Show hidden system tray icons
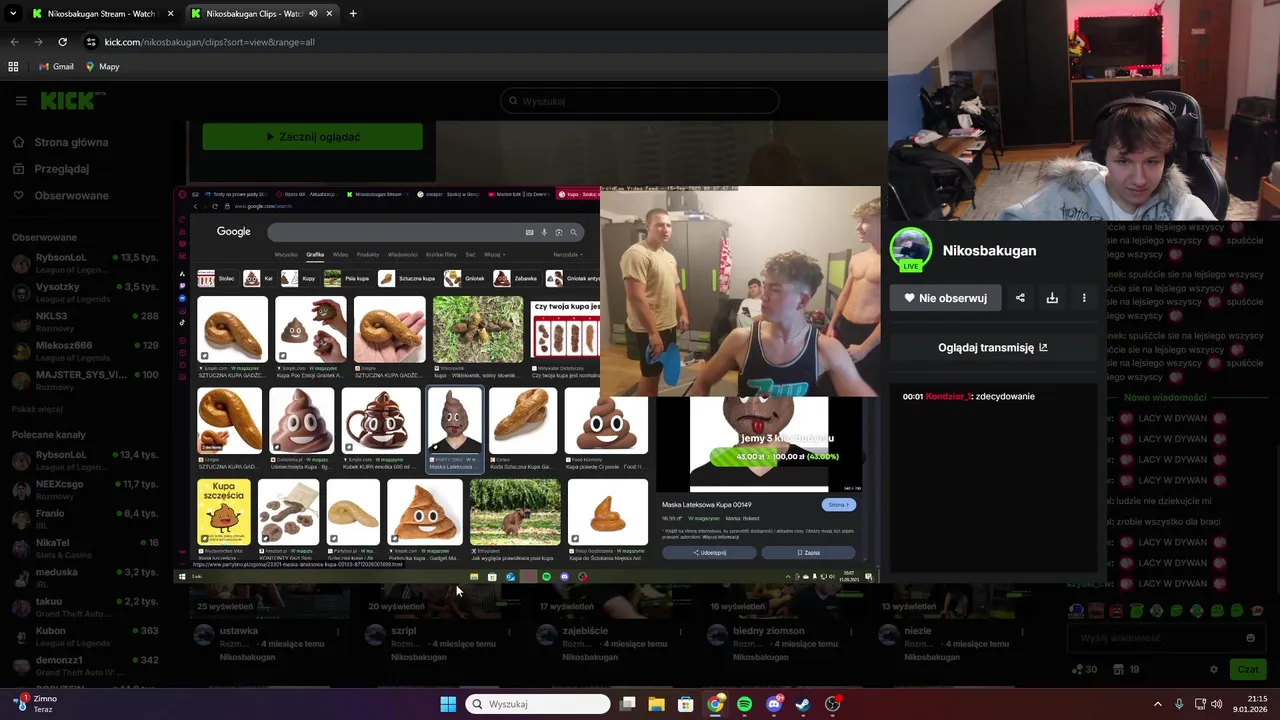The image size is (1280, 720). click(x=1158, y=704)
